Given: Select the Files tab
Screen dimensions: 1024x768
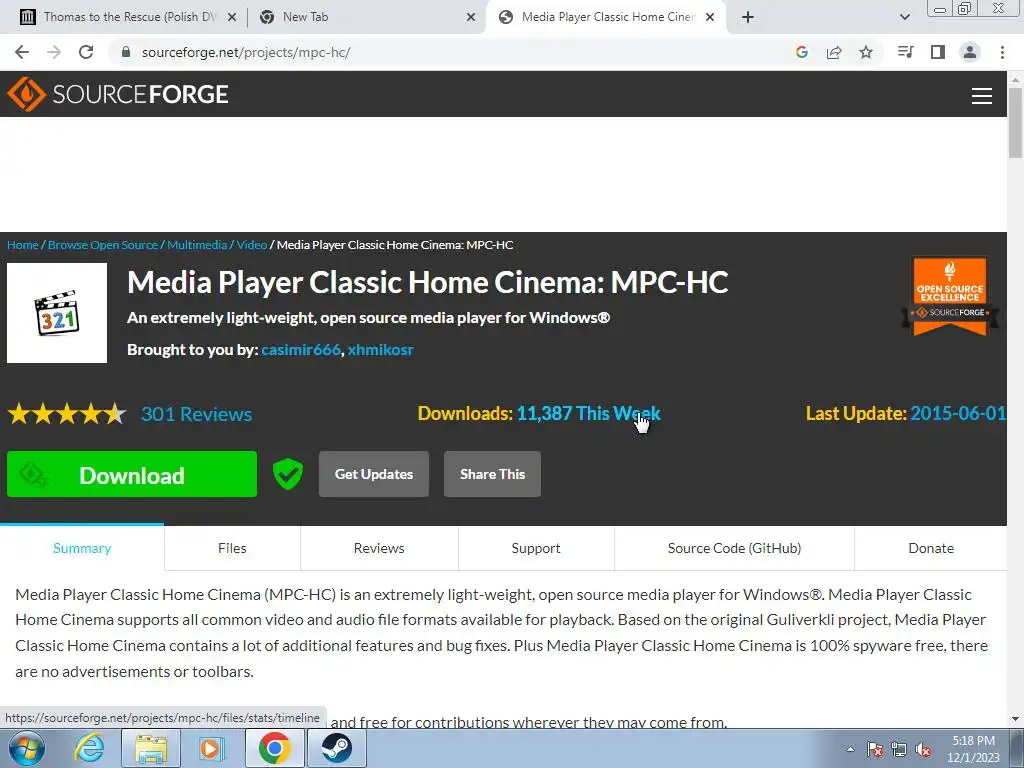Looking at the screenshot, I should point(232,549).
